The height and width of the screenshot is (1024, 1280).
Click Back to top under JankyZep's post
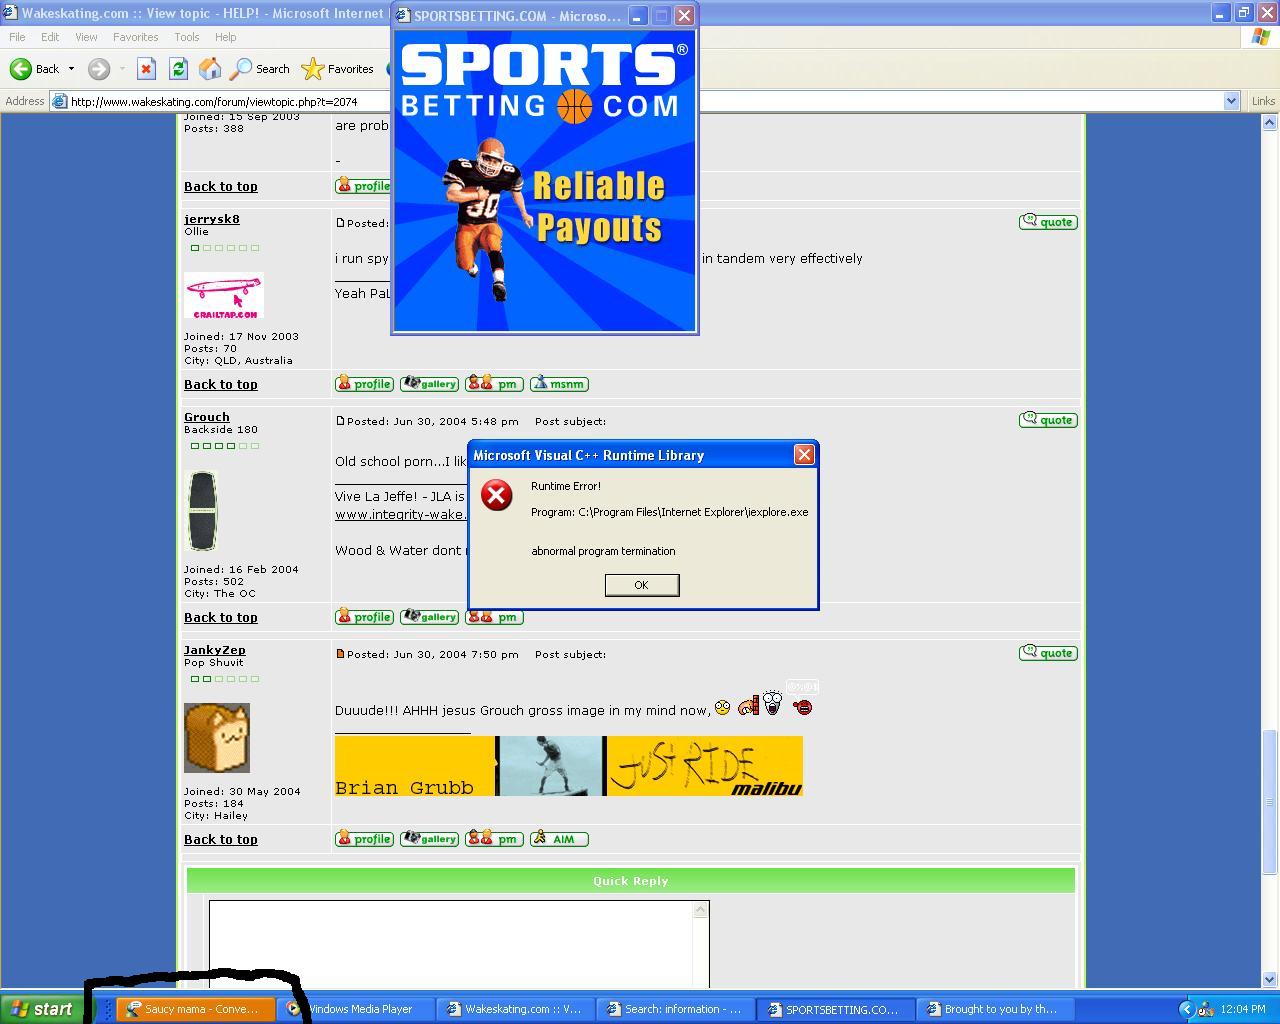(x=221, y=839)
